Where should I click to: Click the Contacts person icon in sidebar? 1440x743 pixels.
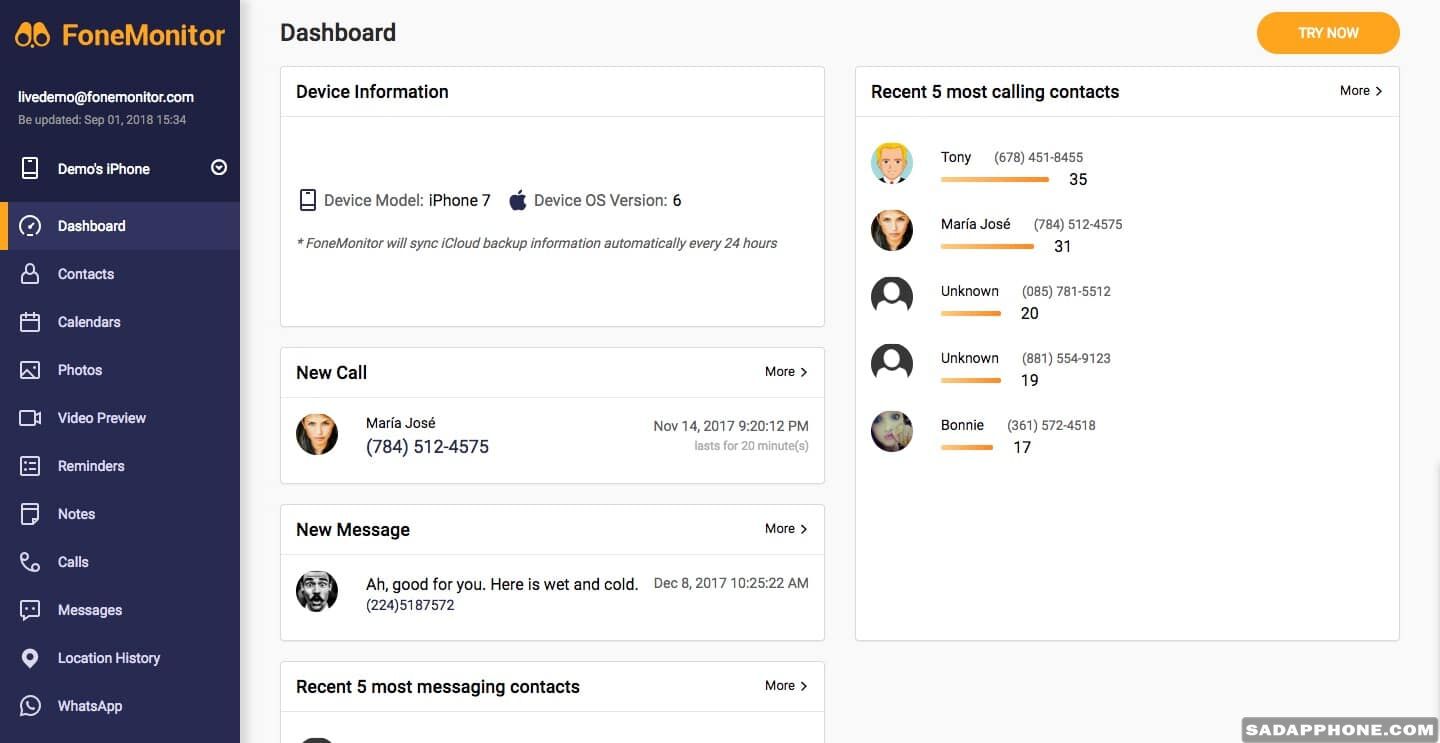click(30, 274)
